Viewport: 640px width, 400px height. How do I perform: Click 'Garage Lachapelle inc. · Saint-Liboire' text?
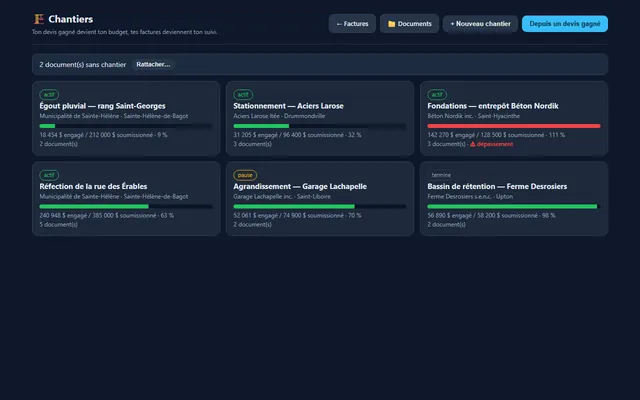point(282,196)
